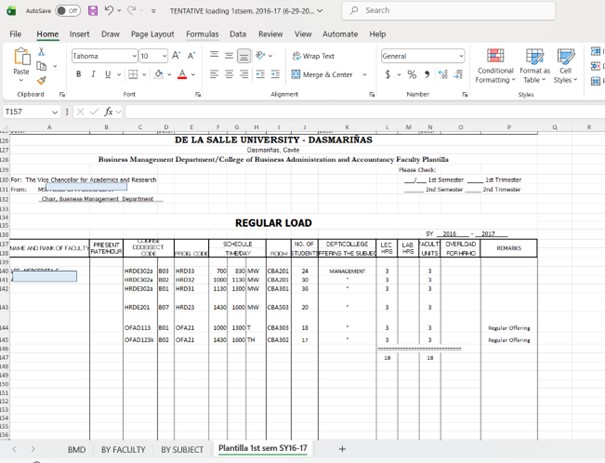Switch to the Page Layout tab
The width and height of the screenshot is (605, 463).
[x=152, y=34]
